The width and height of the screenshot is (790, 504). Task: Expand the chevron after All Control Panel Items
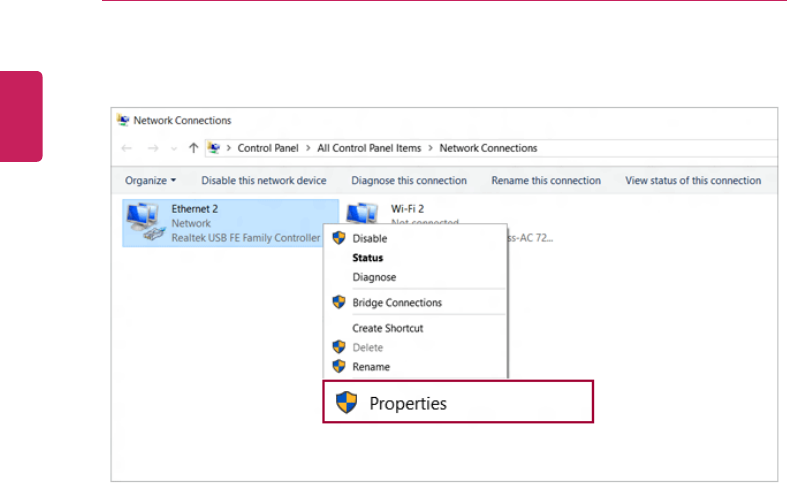(x=430, y=148)
